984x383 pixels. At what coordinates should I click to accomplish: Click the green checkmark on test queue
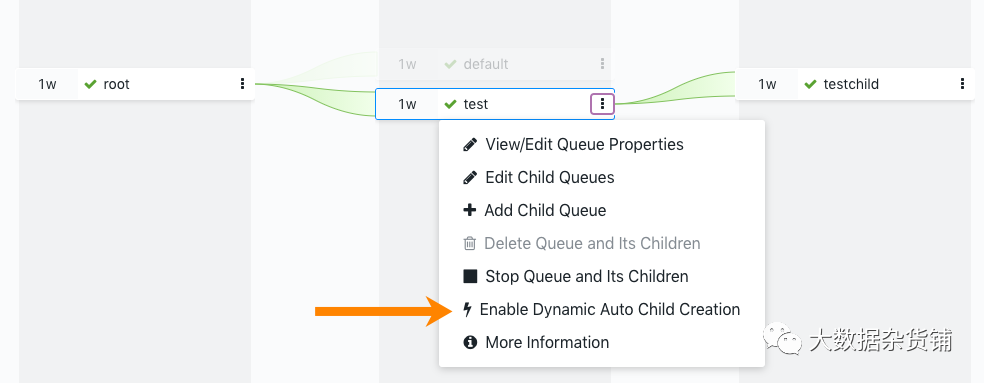click(x=450, y=104)
